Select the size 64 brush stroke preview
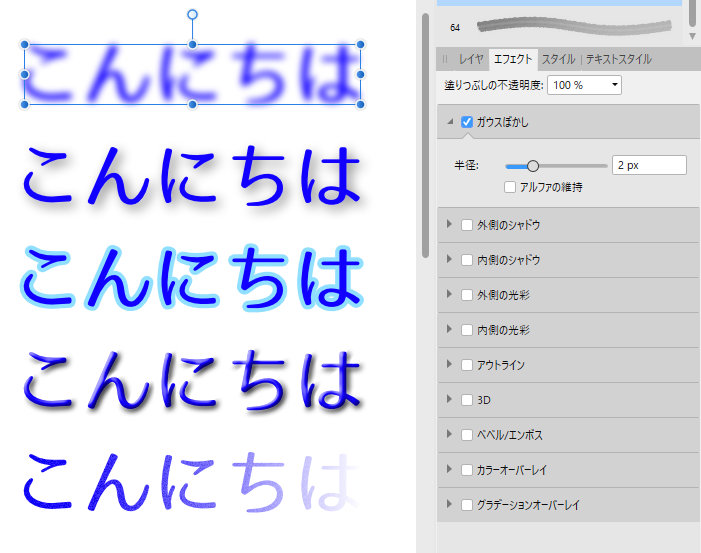701x553 pixels. click(575, 26)
